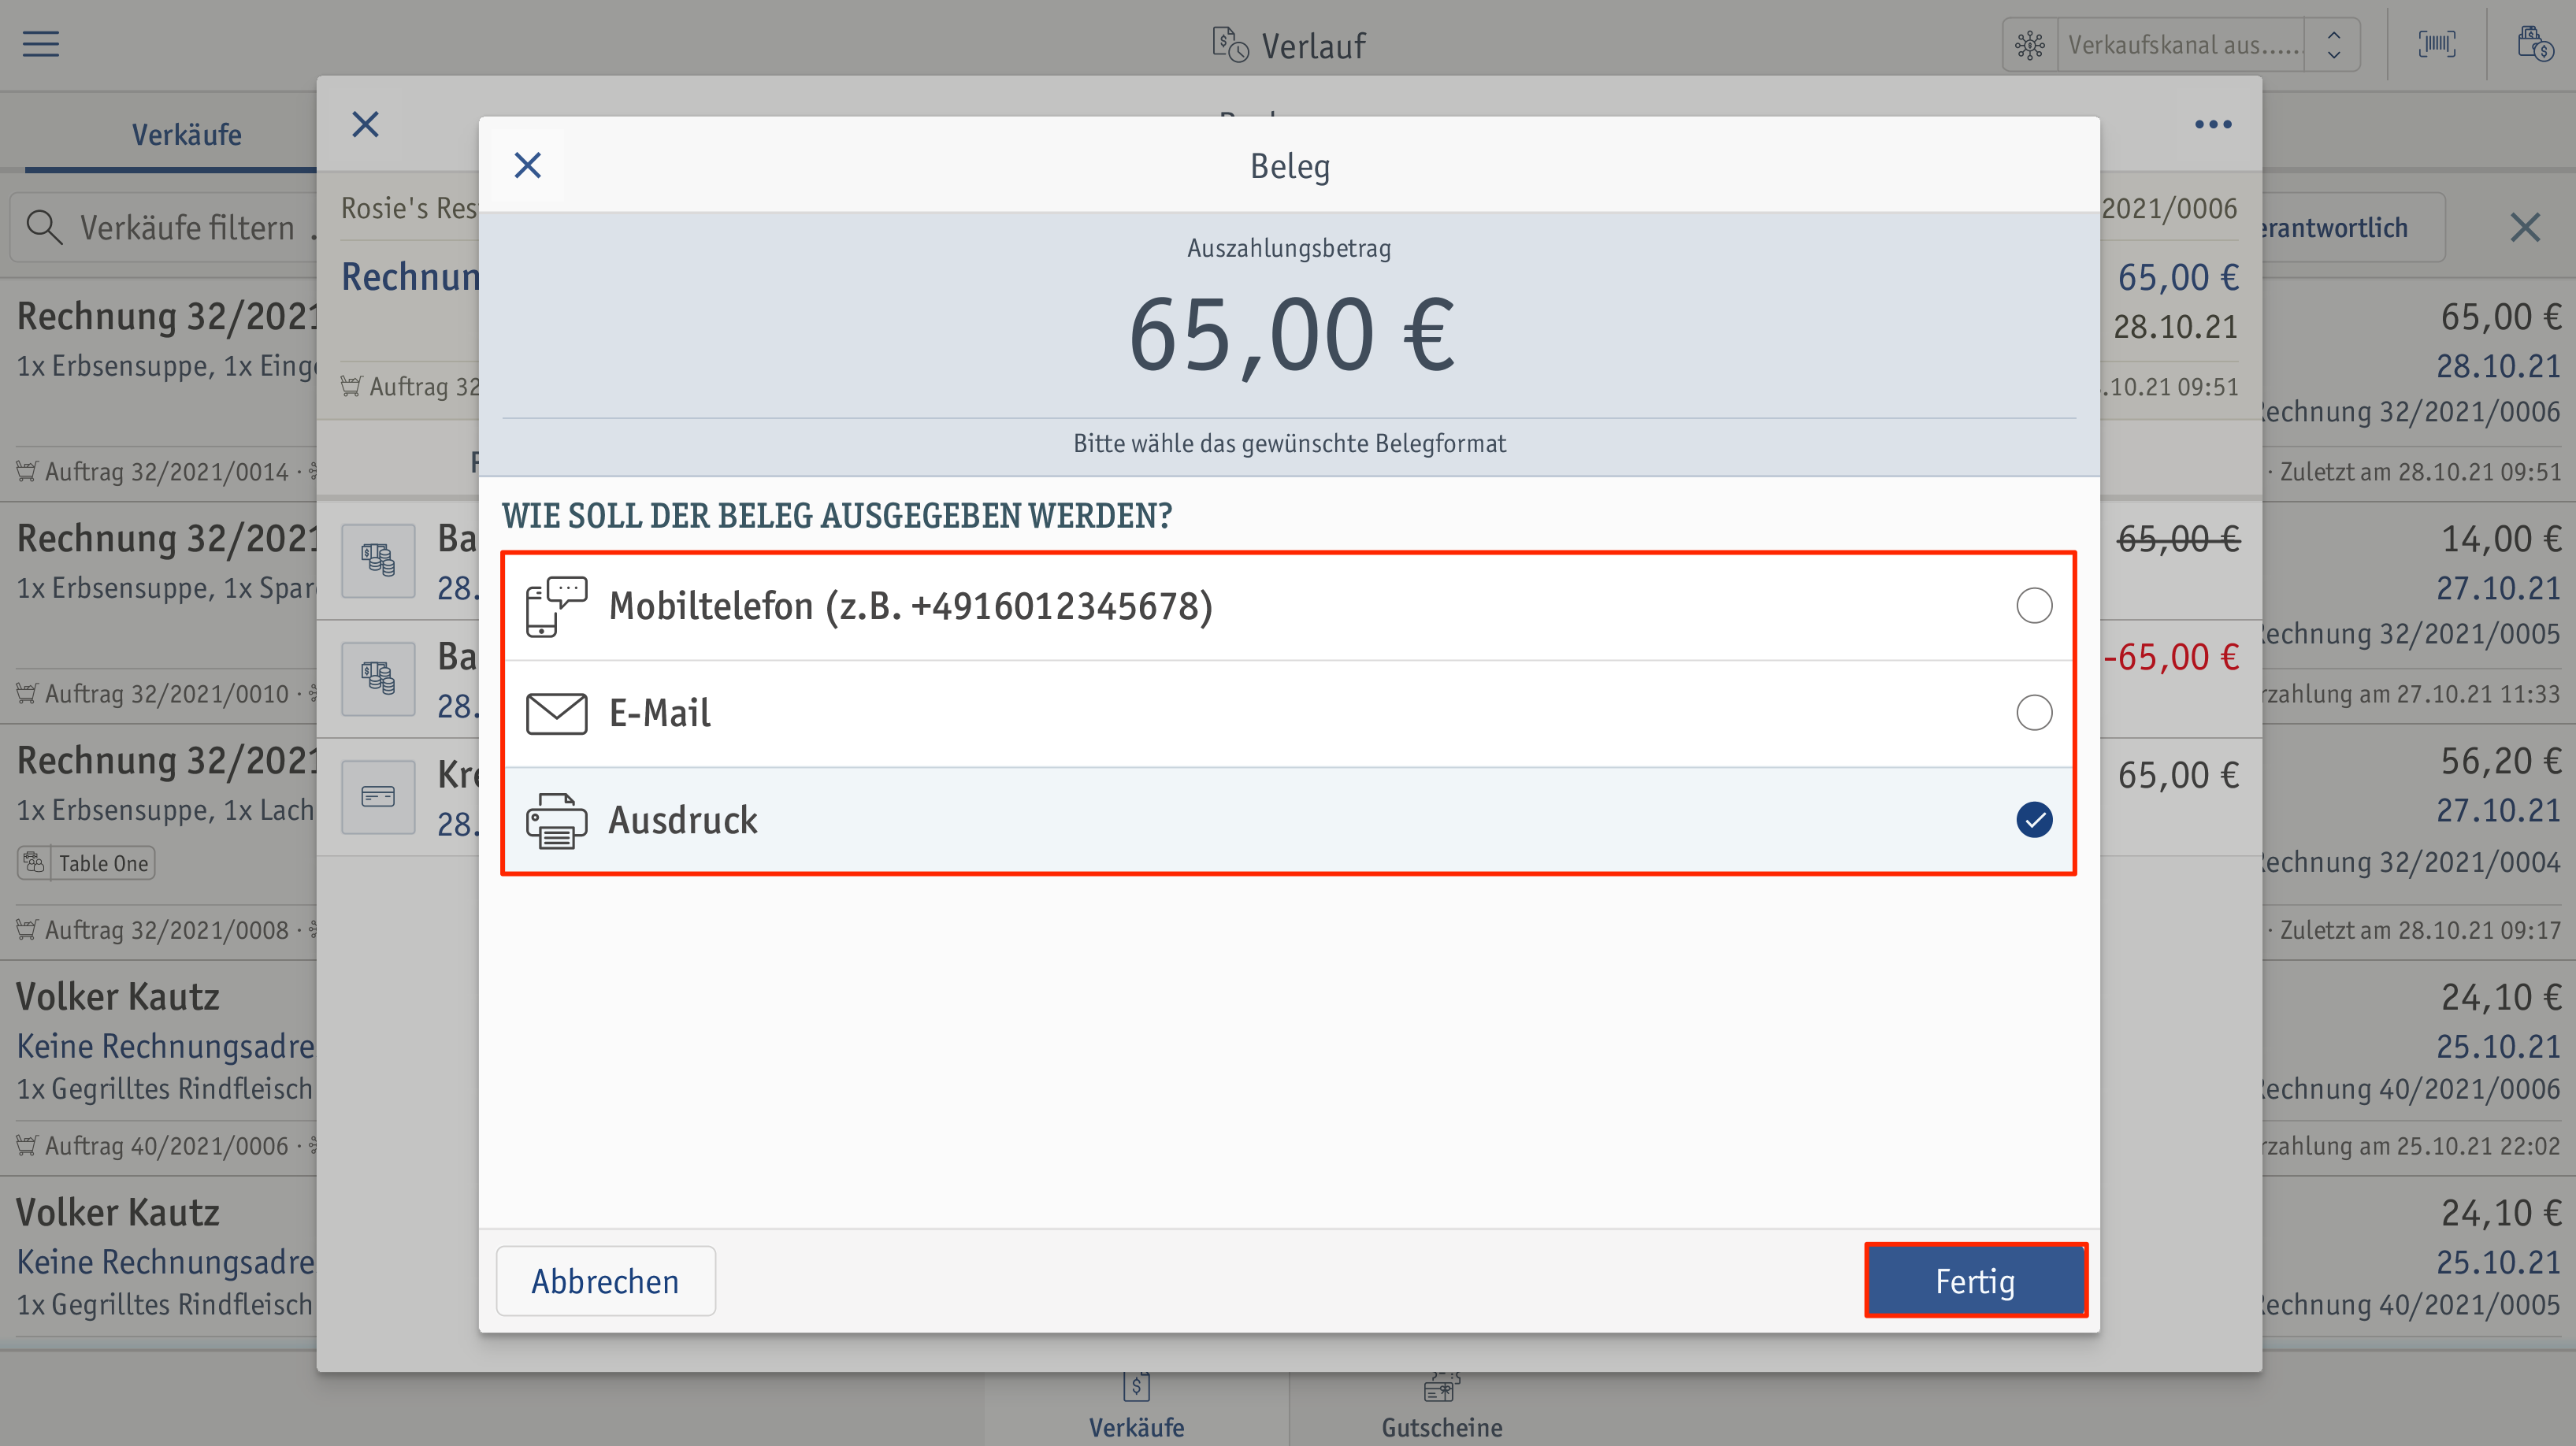Click the E-Mail envelope icon
This screenshot has width=2576, height=1446.
click(556, 713)
